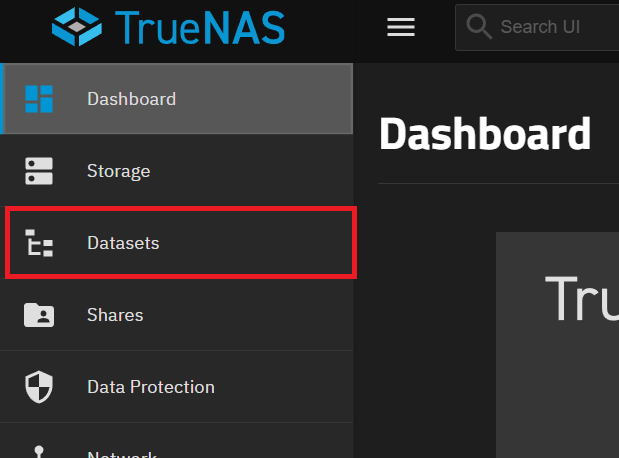This screenshot has width=619, height=458.
Task: Click the Datasets tree icon
Action: pos(39,243)
